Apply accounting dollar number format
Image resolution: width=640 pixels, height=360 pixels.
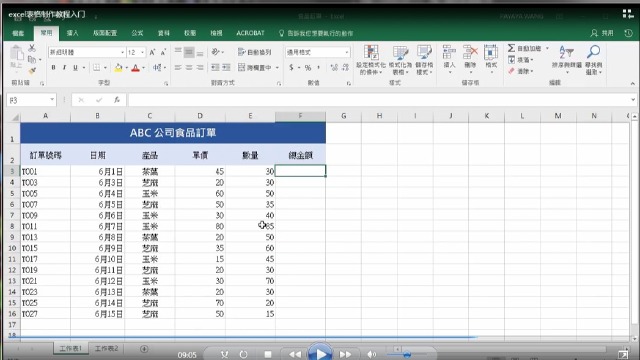tap(291, 67)
